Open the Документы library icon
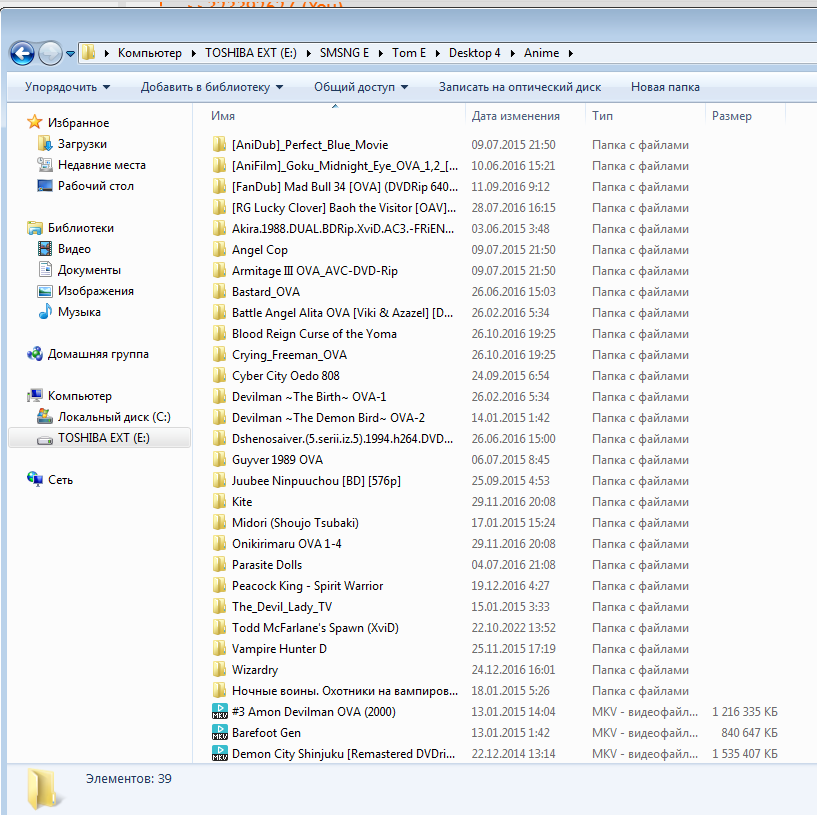 click(45, 269)
